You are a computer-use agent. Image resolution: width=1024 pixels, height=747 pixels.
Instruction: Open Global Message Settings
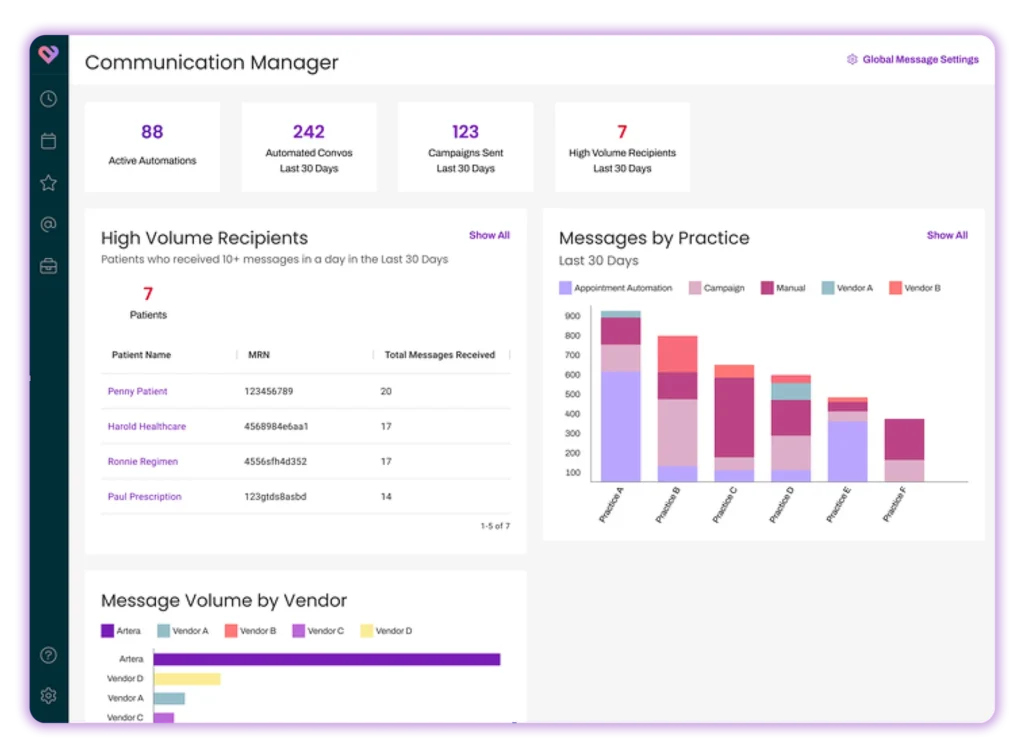tap(912, 60)
